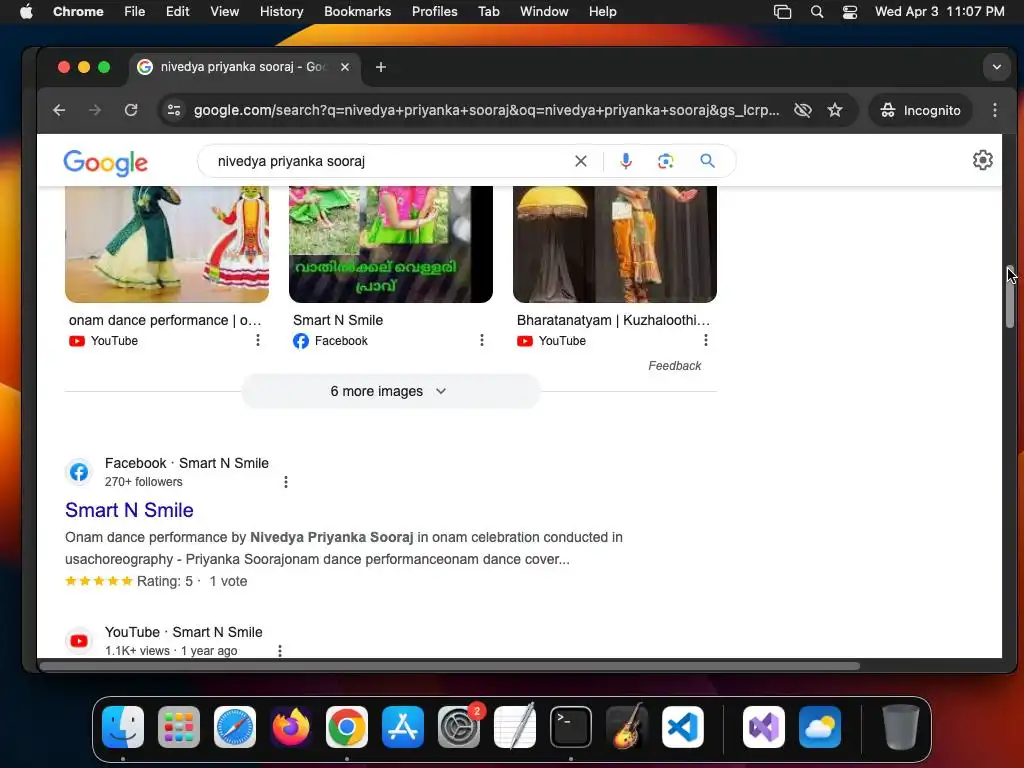Image resolution: width=1024 pixels, height=768 pixels.
Task: Open the Chrome menu in menu bar
Action: [78, 12]
